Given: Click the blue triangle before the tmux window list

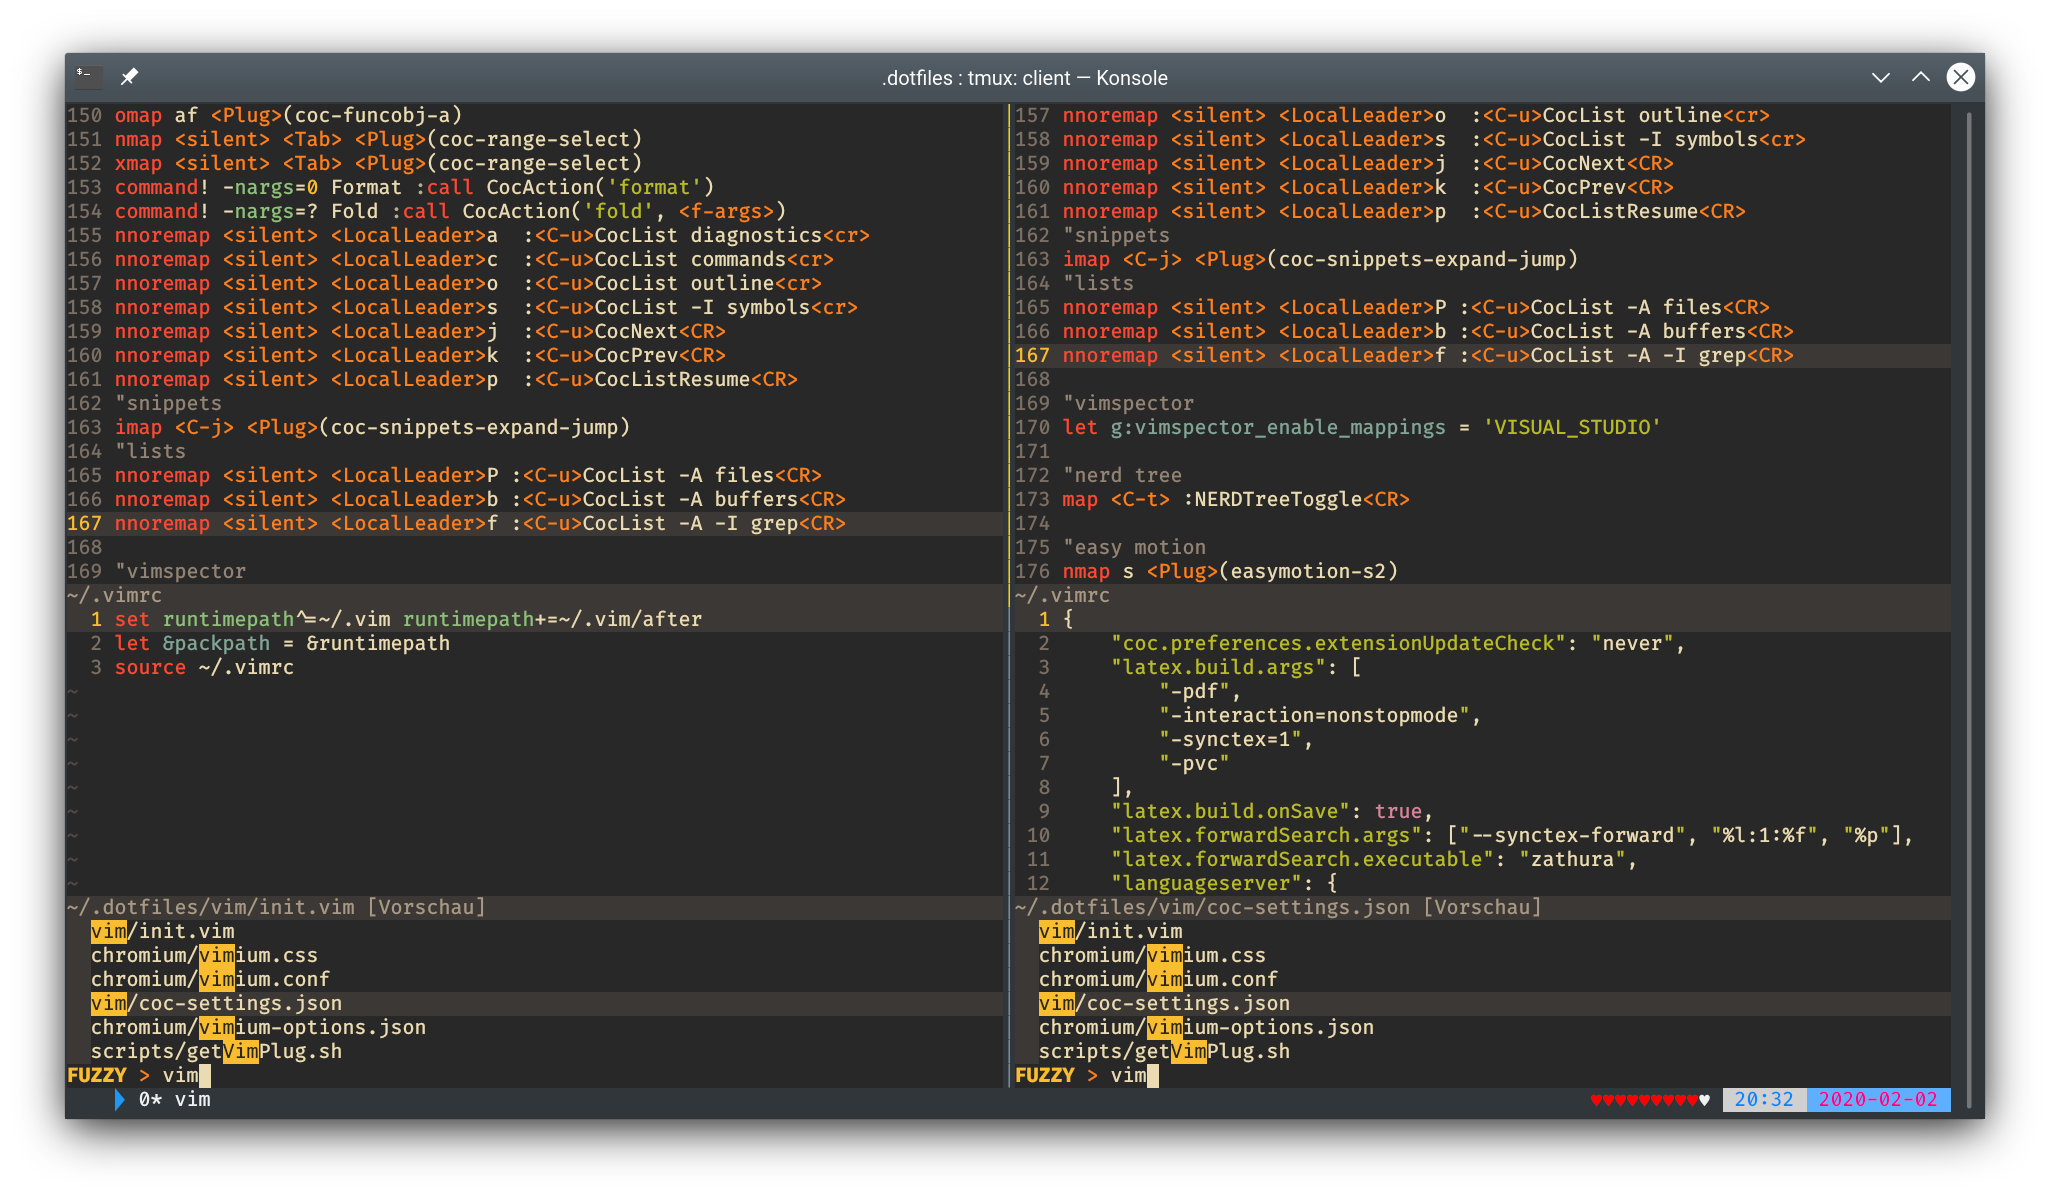Looking at the screenshot, I should (119, 1100).
